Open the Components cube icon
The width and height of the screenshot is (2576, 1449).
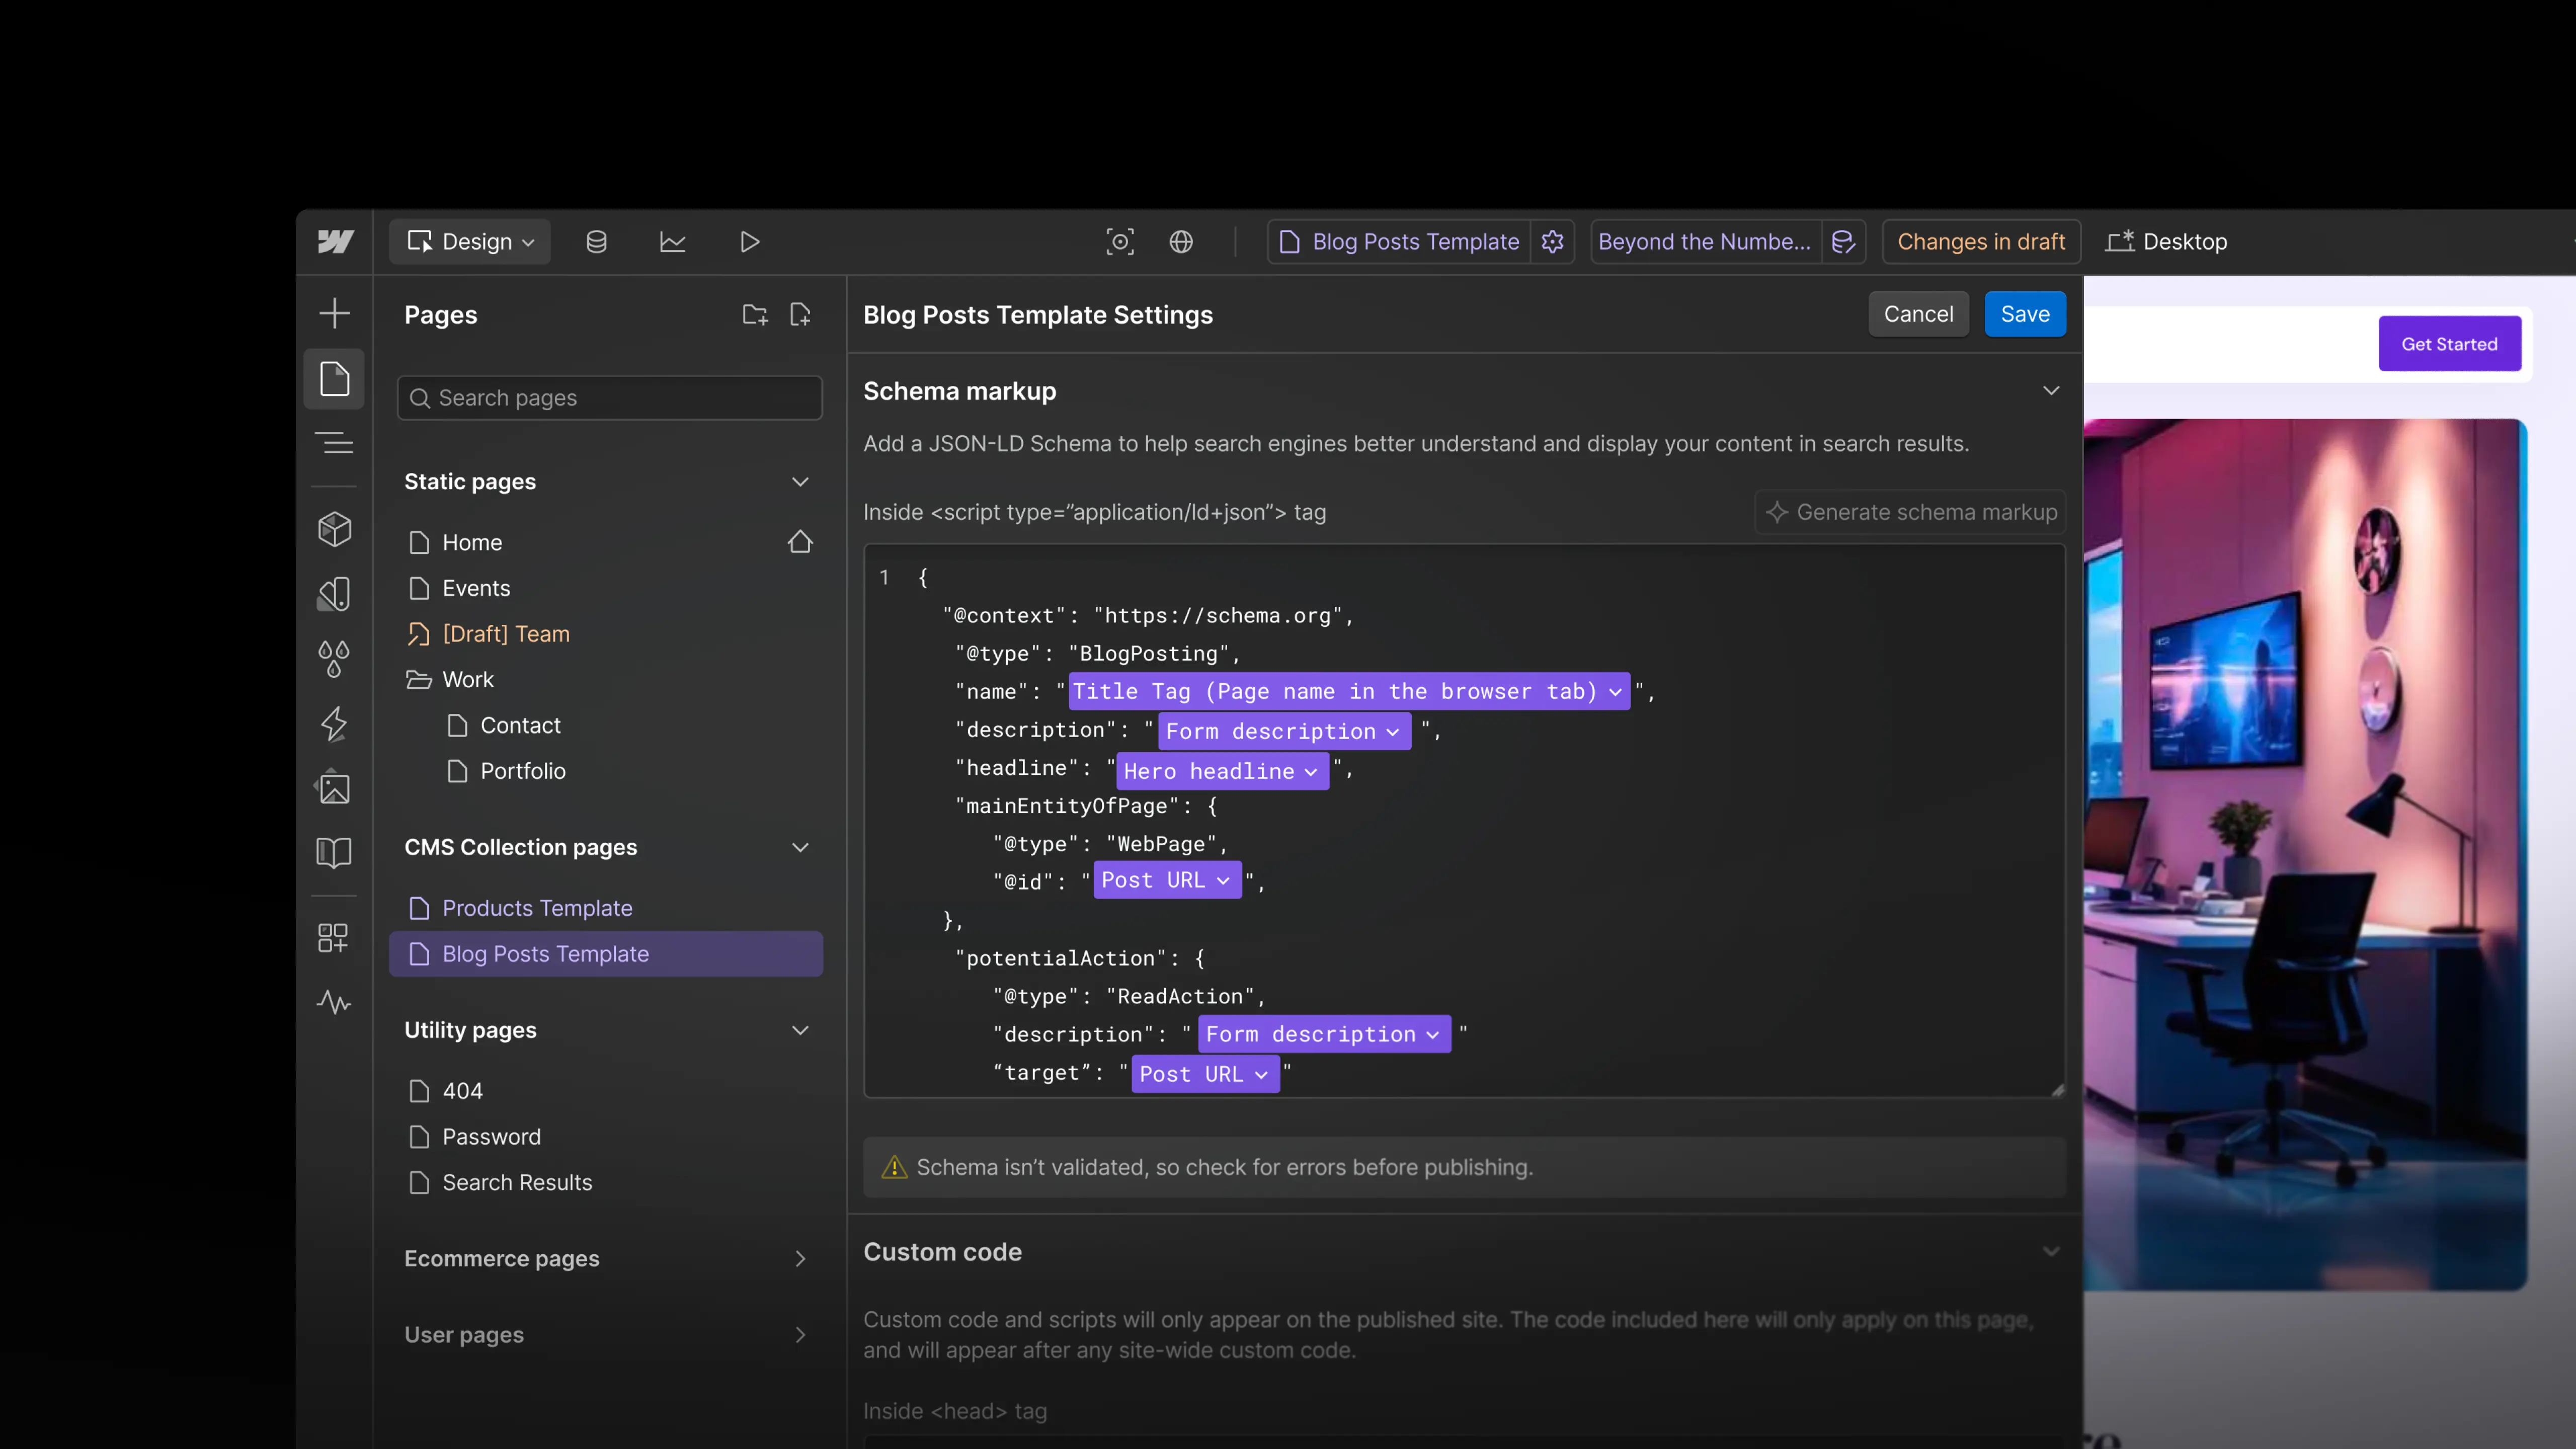coord(334,529)
